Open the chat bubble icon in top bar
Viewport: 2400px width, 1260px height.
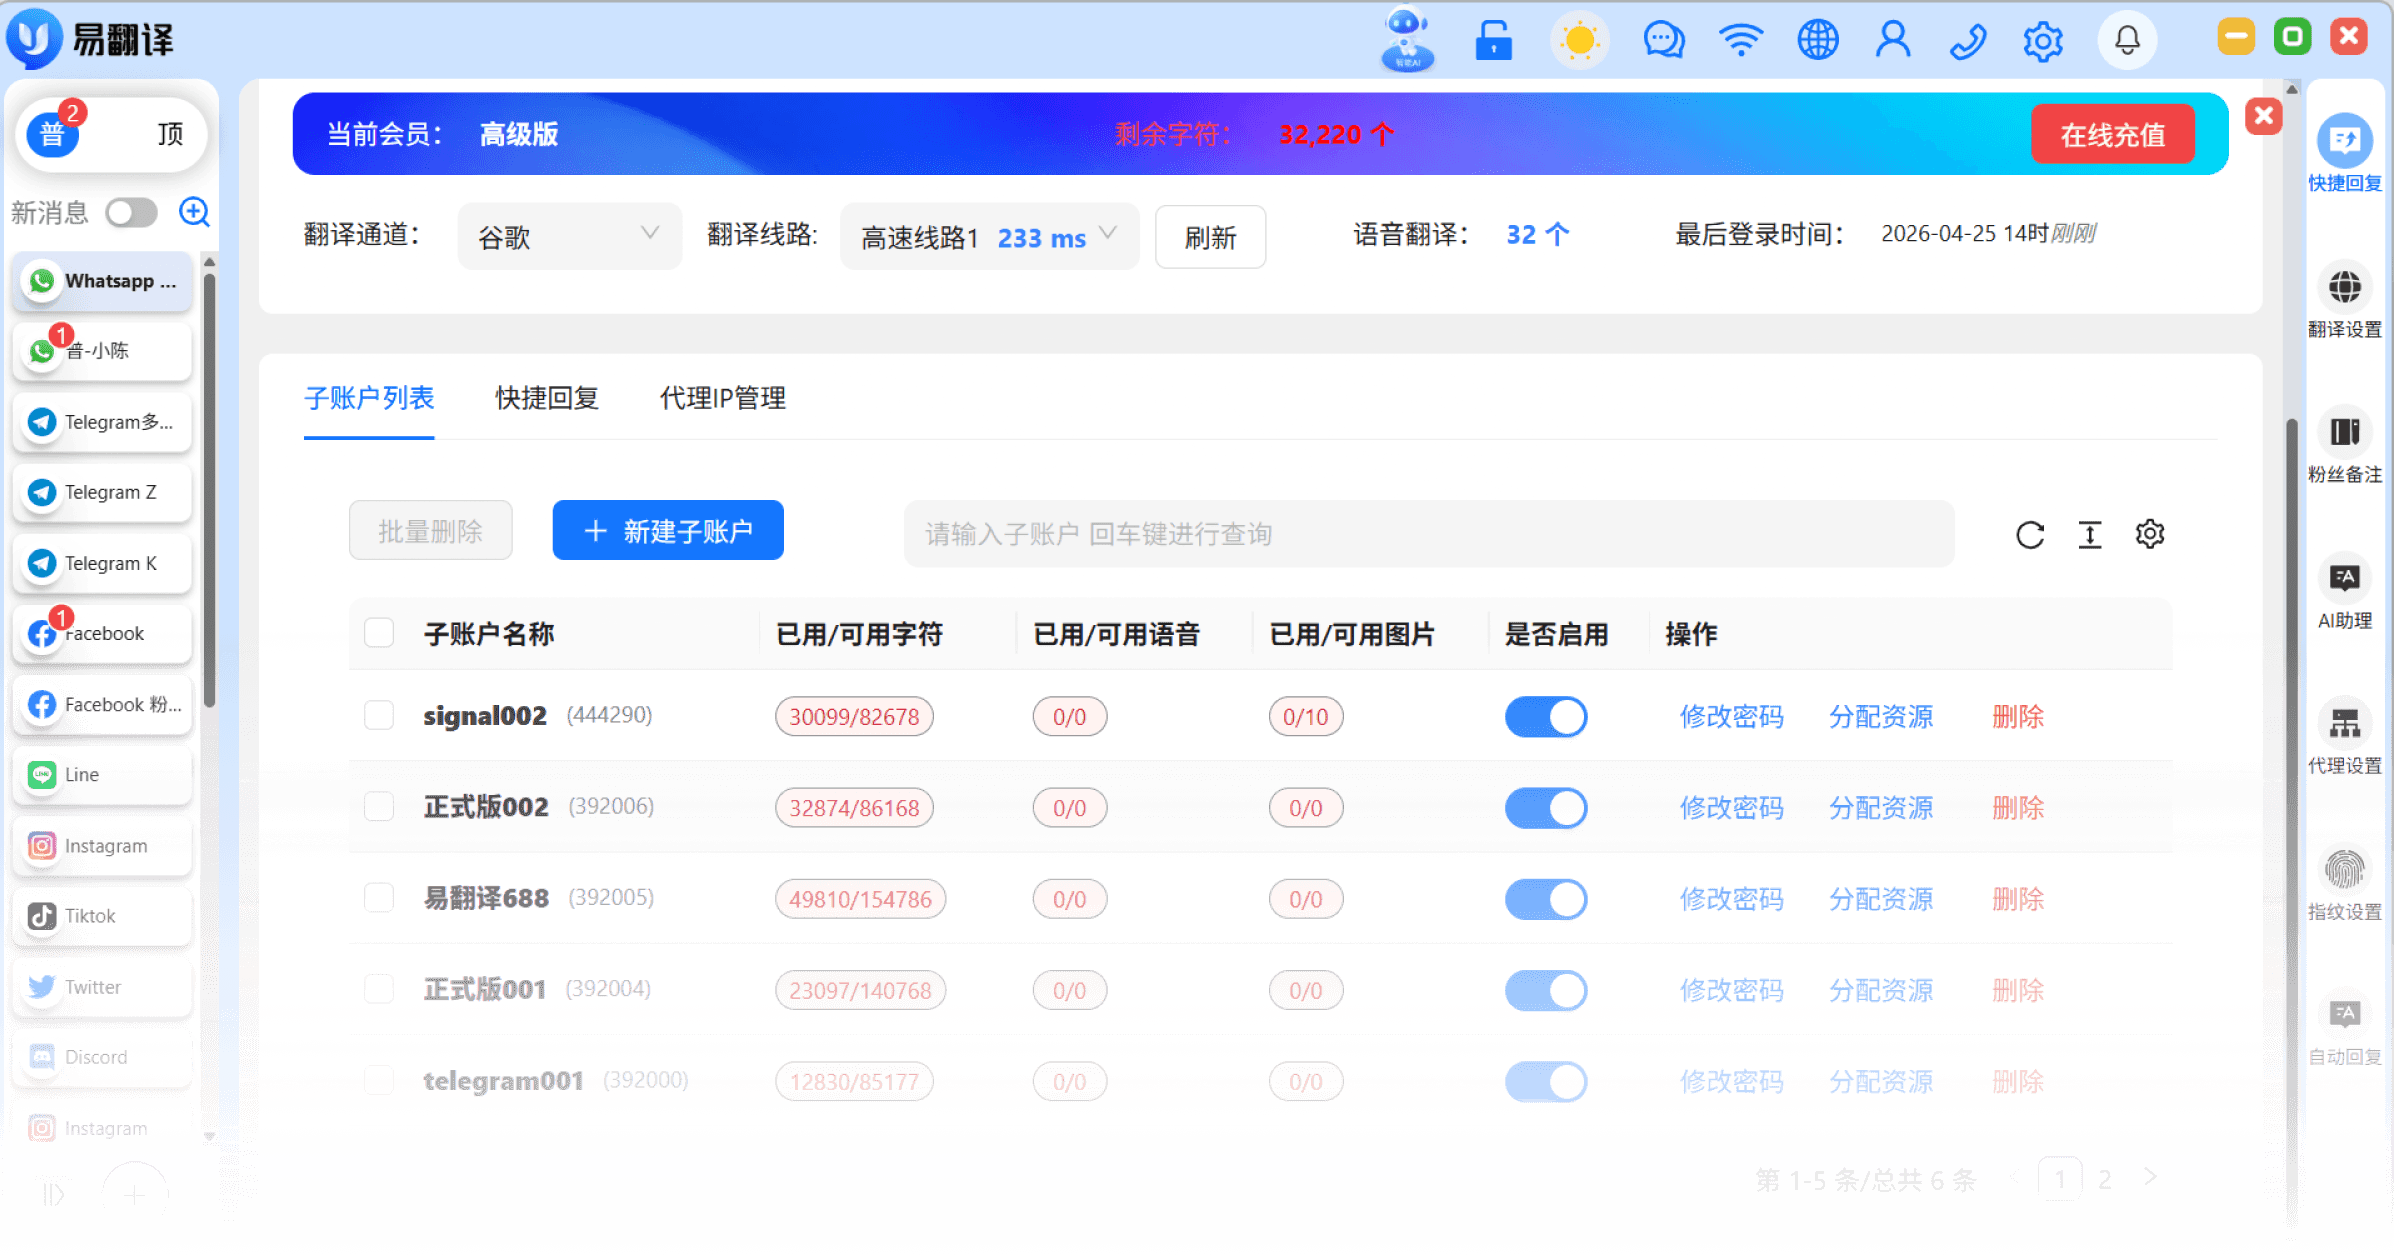[1664, 41]
